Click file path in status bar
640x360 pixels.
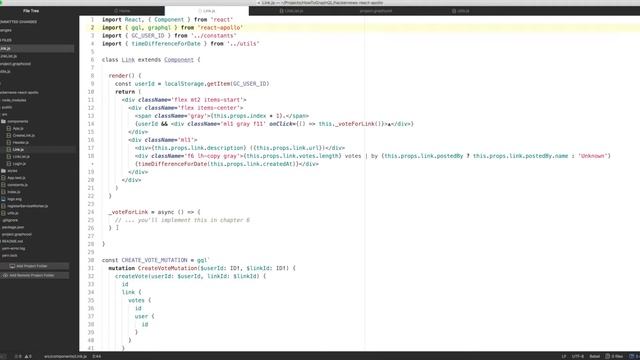65,356
